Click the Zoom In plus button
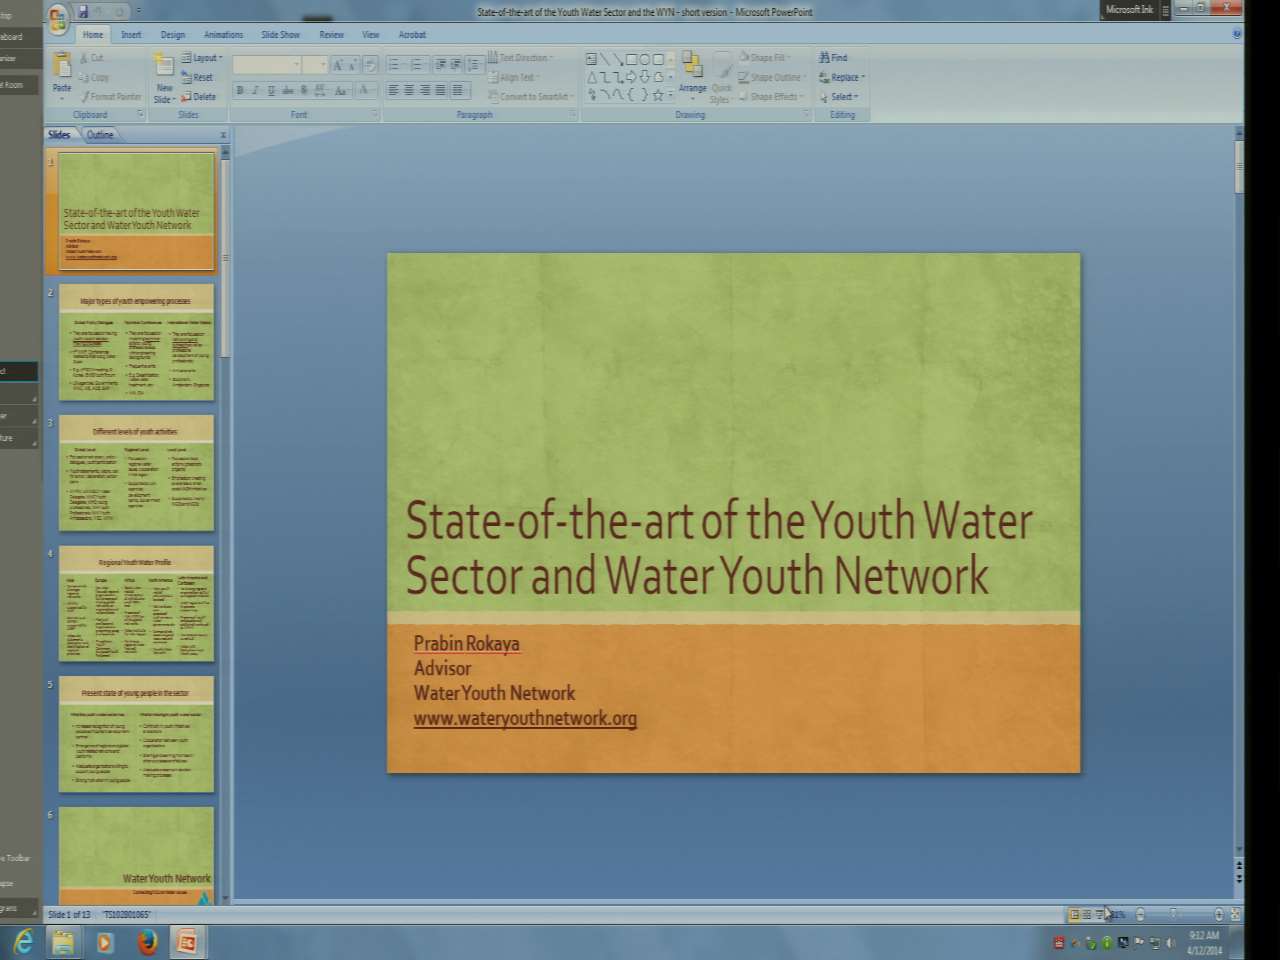The height and width of the screenshot is (960, 1280). coord(1218,914)
